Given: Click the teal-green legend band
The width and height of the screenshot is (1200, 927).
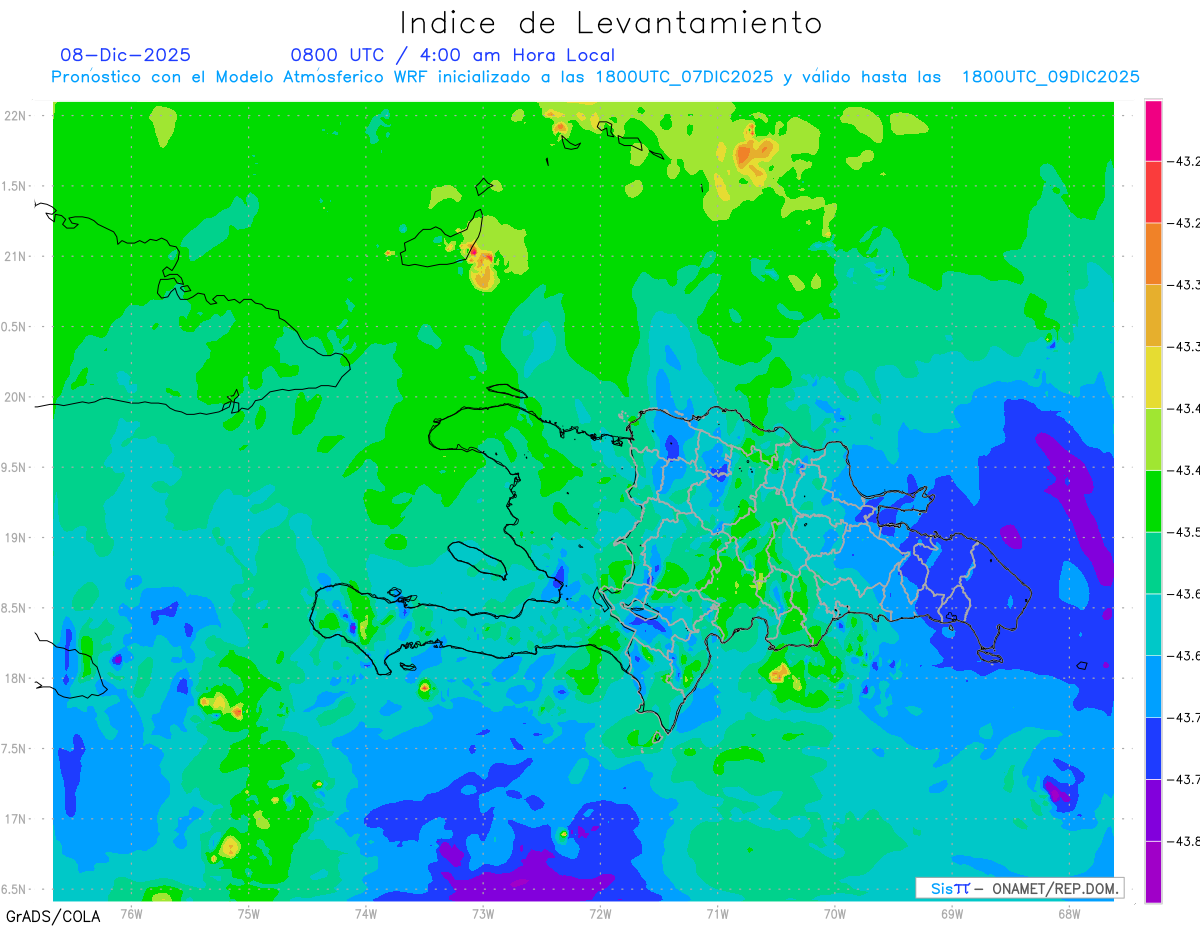Looking at the screenshot, I should [1153, 563].
